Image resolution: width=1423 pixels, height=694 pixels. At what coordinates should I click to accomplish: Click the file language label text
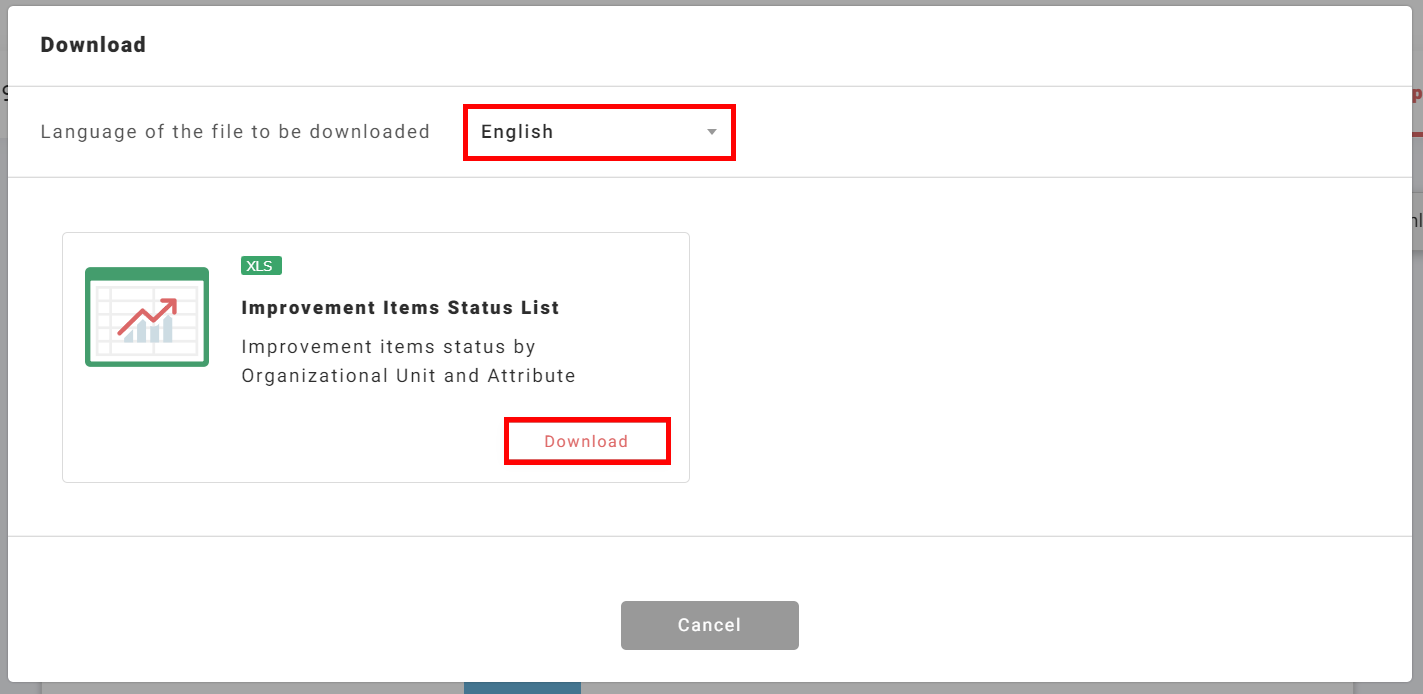pyautogui.click(x=235, y=132)
